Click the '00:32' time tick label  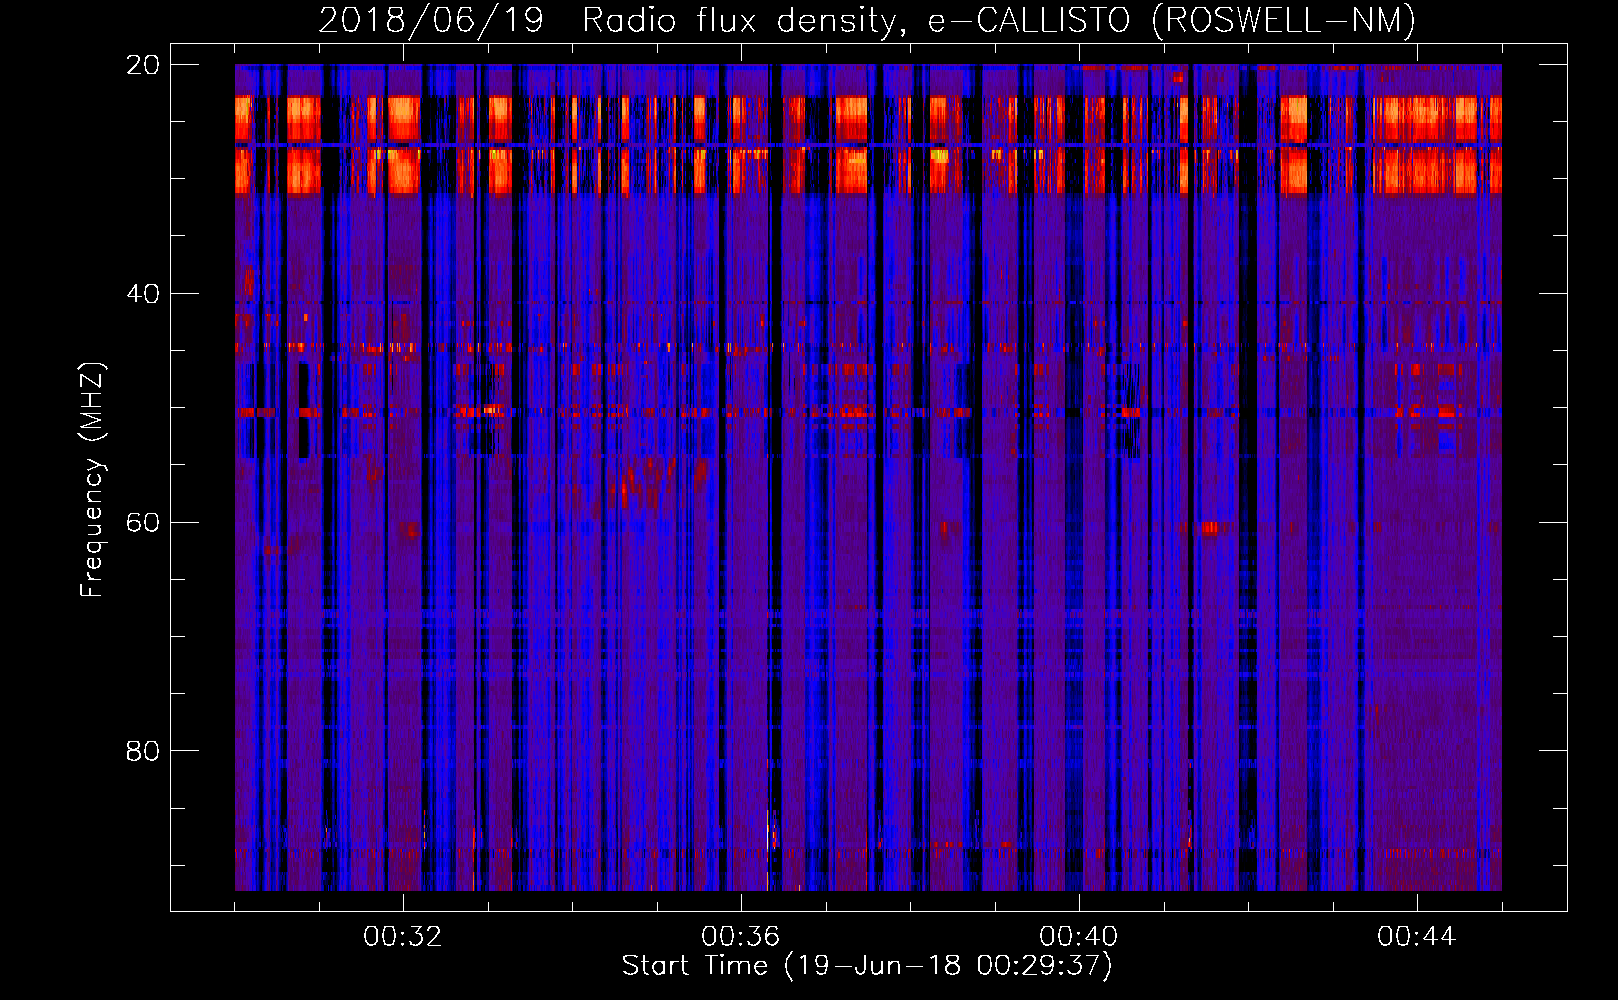click(403, 937)
